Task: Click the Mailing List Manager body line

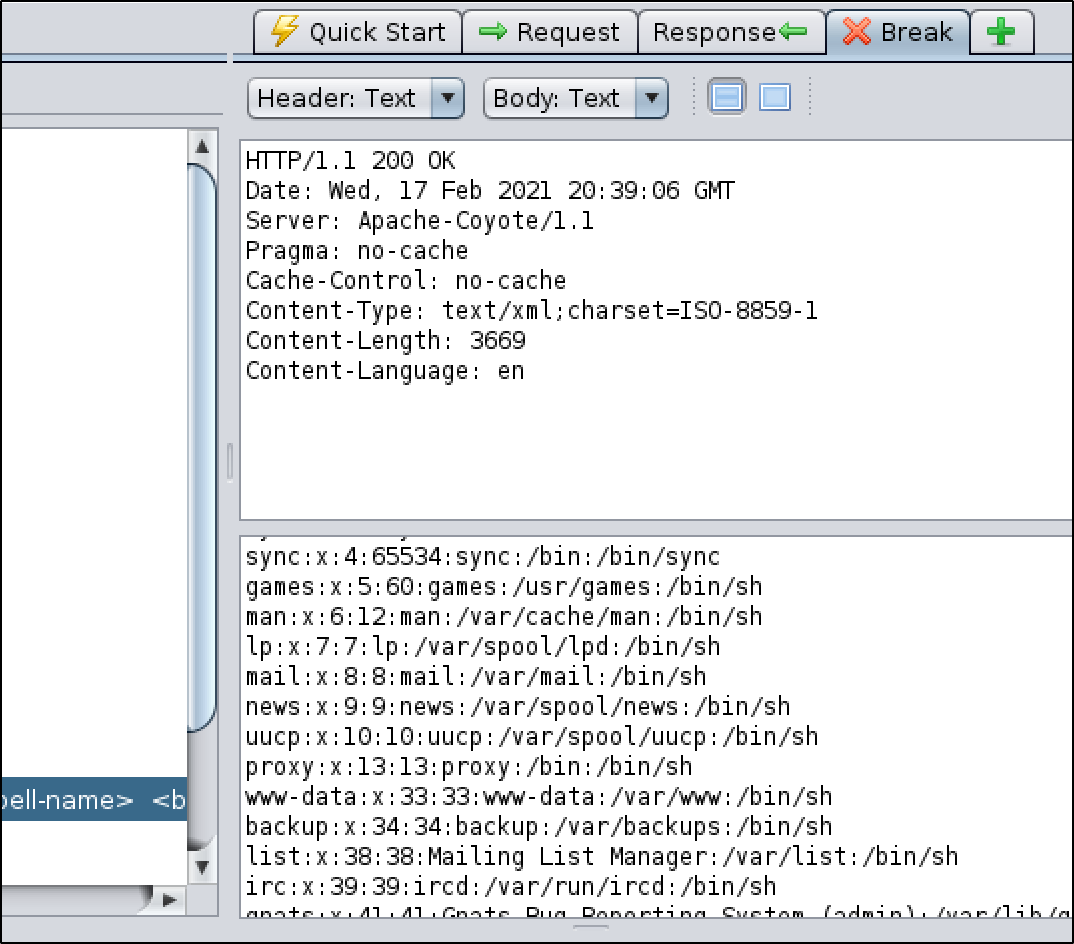Action: (601, 857)
